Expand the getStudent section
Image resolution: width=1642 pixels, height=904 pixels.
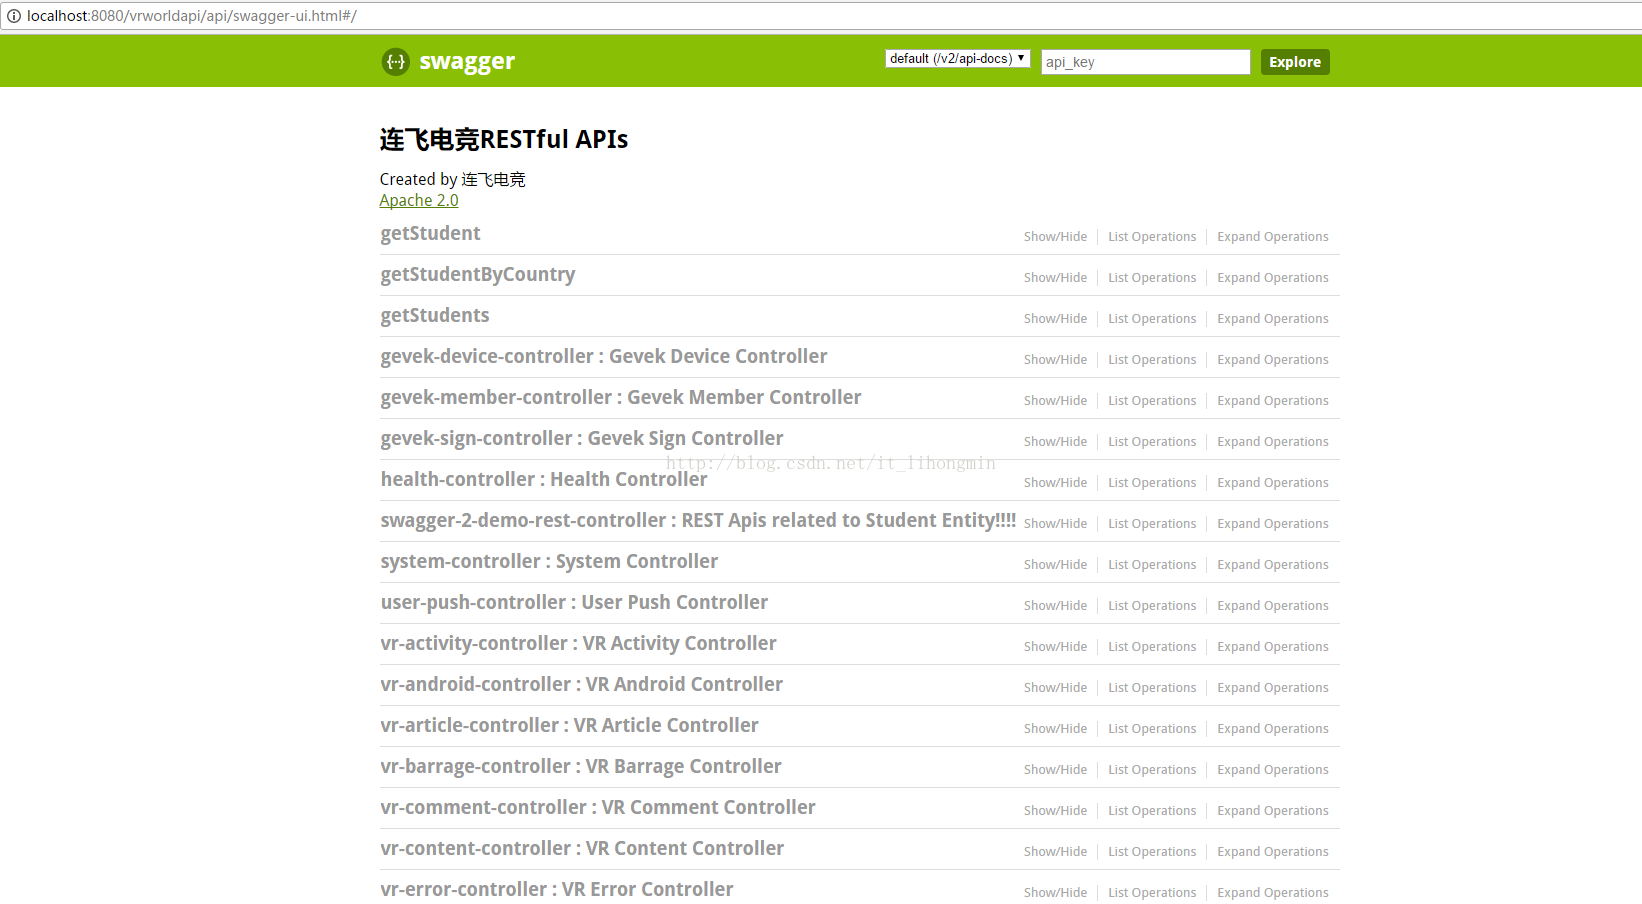pyautogui.click(x=430, y=233)
